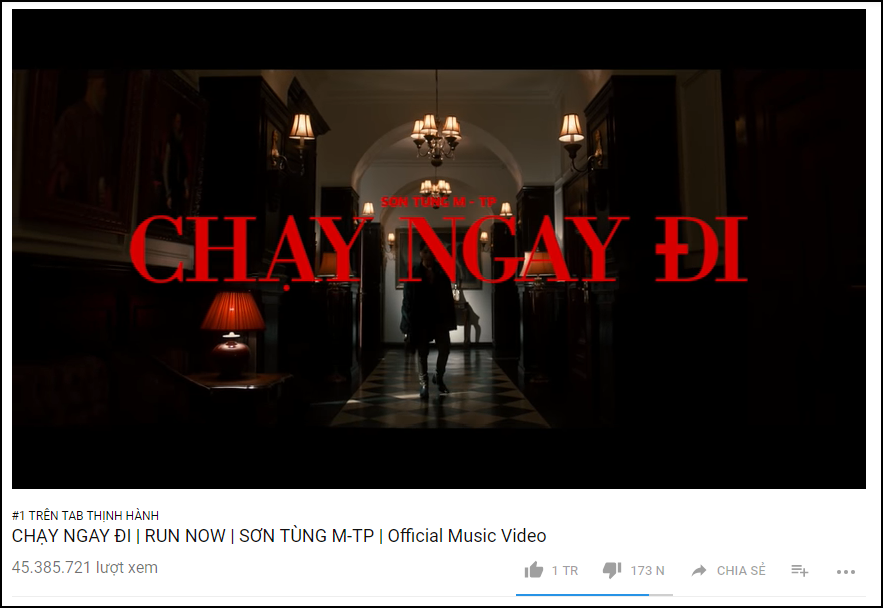
Task: Click the blue like ratio bar
Action: click(x=582, y=594)
